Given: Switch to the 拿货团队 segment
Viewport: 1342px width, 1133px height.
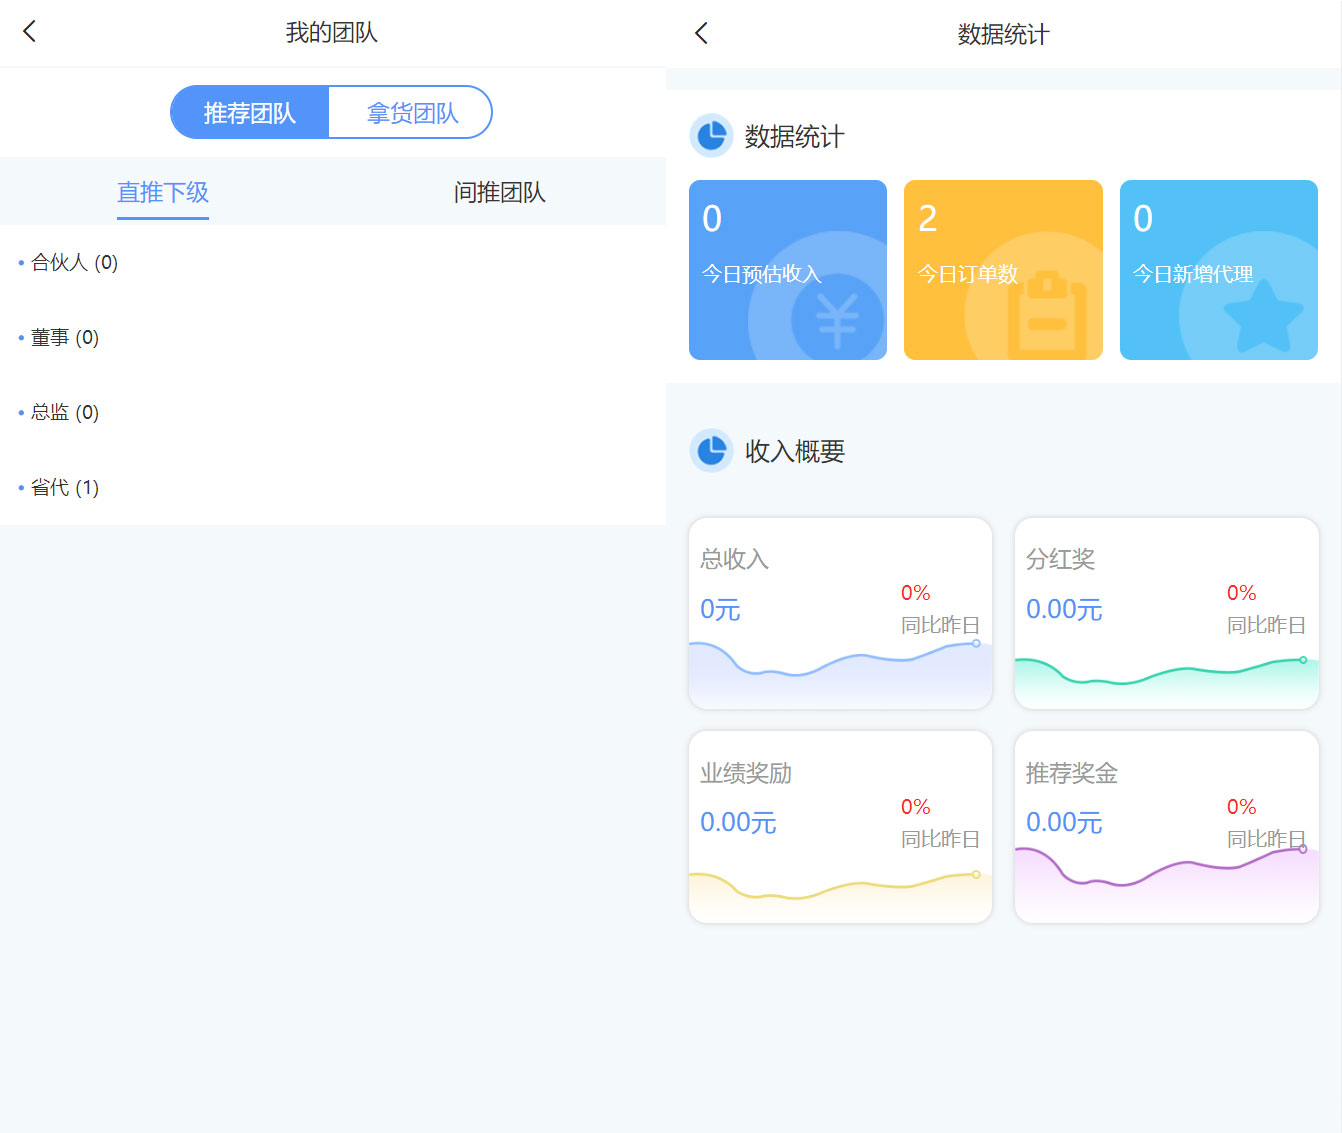Looking at the screenshot, I should pyautogui.click(x=411, y=113).
